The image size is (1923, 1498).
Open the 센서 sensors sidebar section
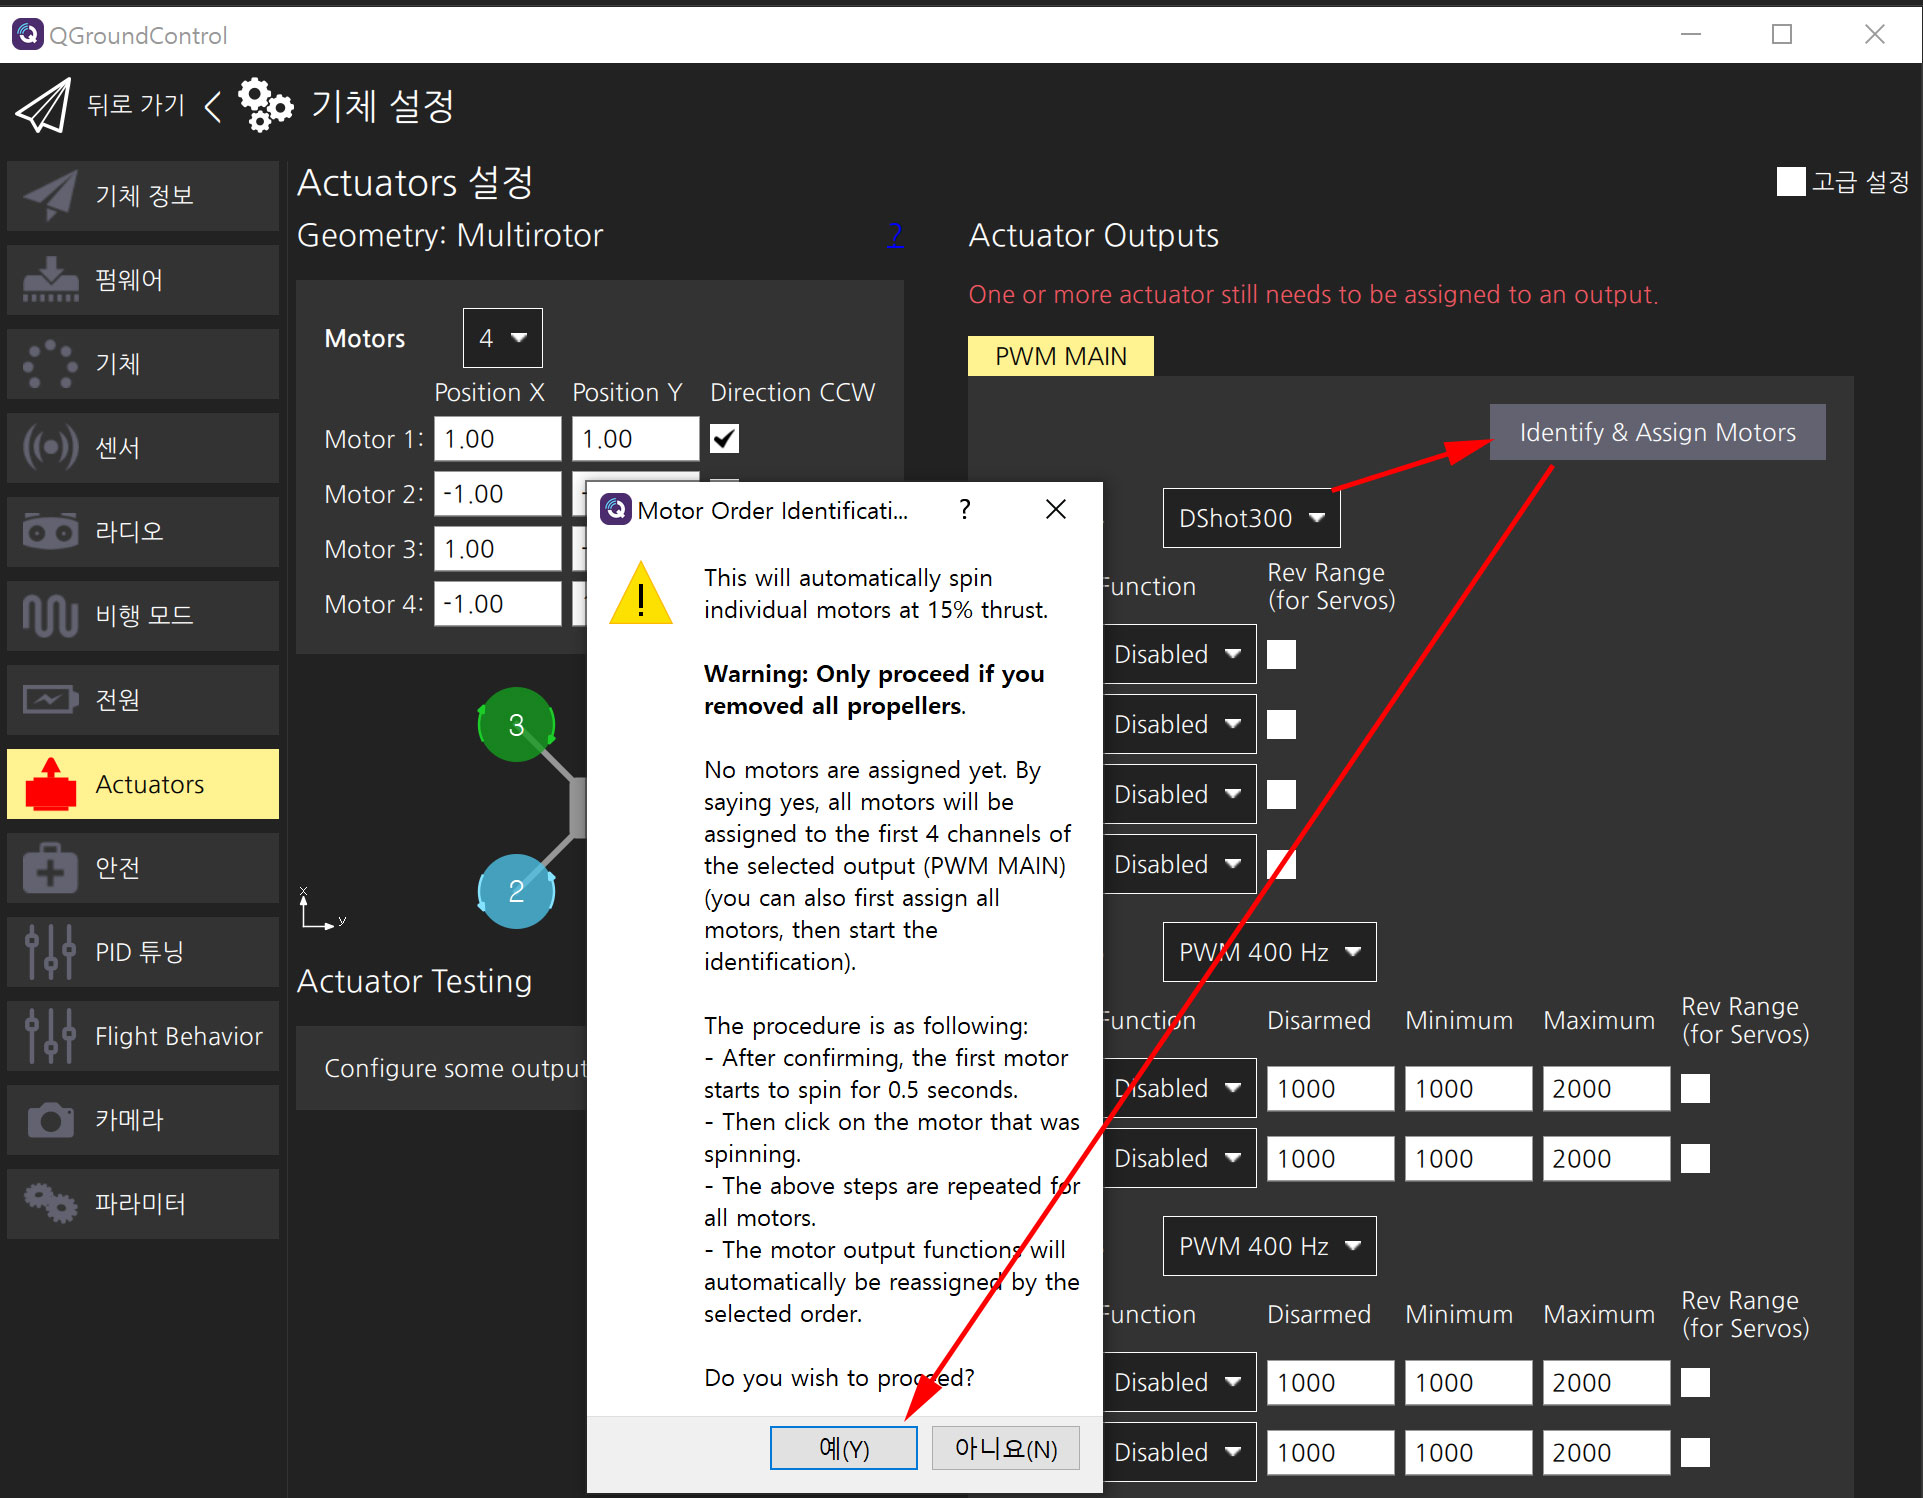[x=142, y=448]
